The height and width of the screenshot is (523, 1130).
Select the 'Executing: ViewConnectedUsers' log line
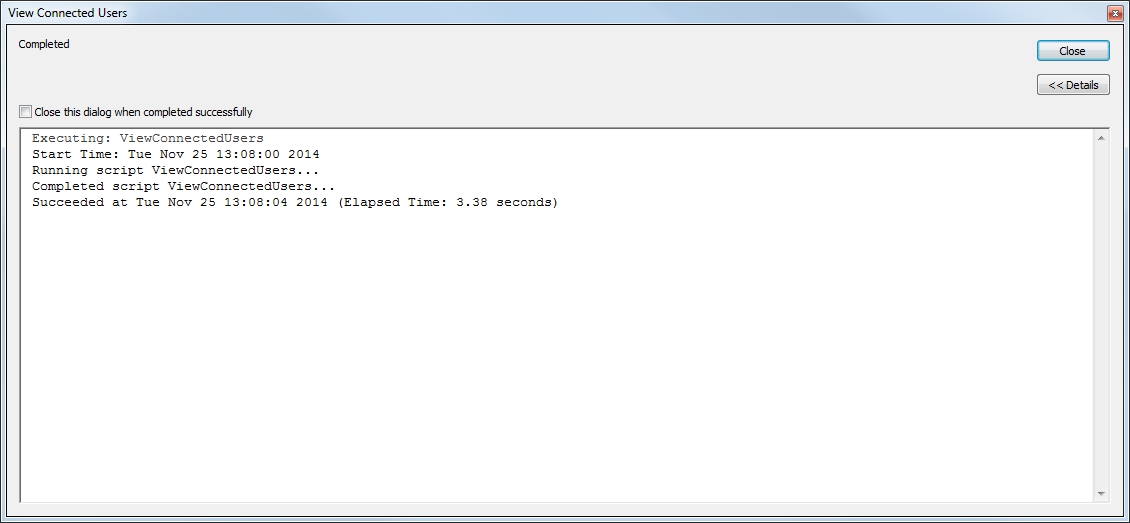coord(148,138)
